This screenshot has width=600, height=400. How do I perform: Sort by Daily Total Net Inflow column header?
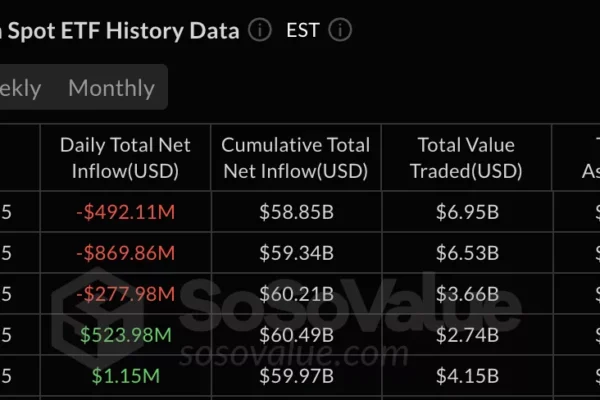[x=125, y=158]
